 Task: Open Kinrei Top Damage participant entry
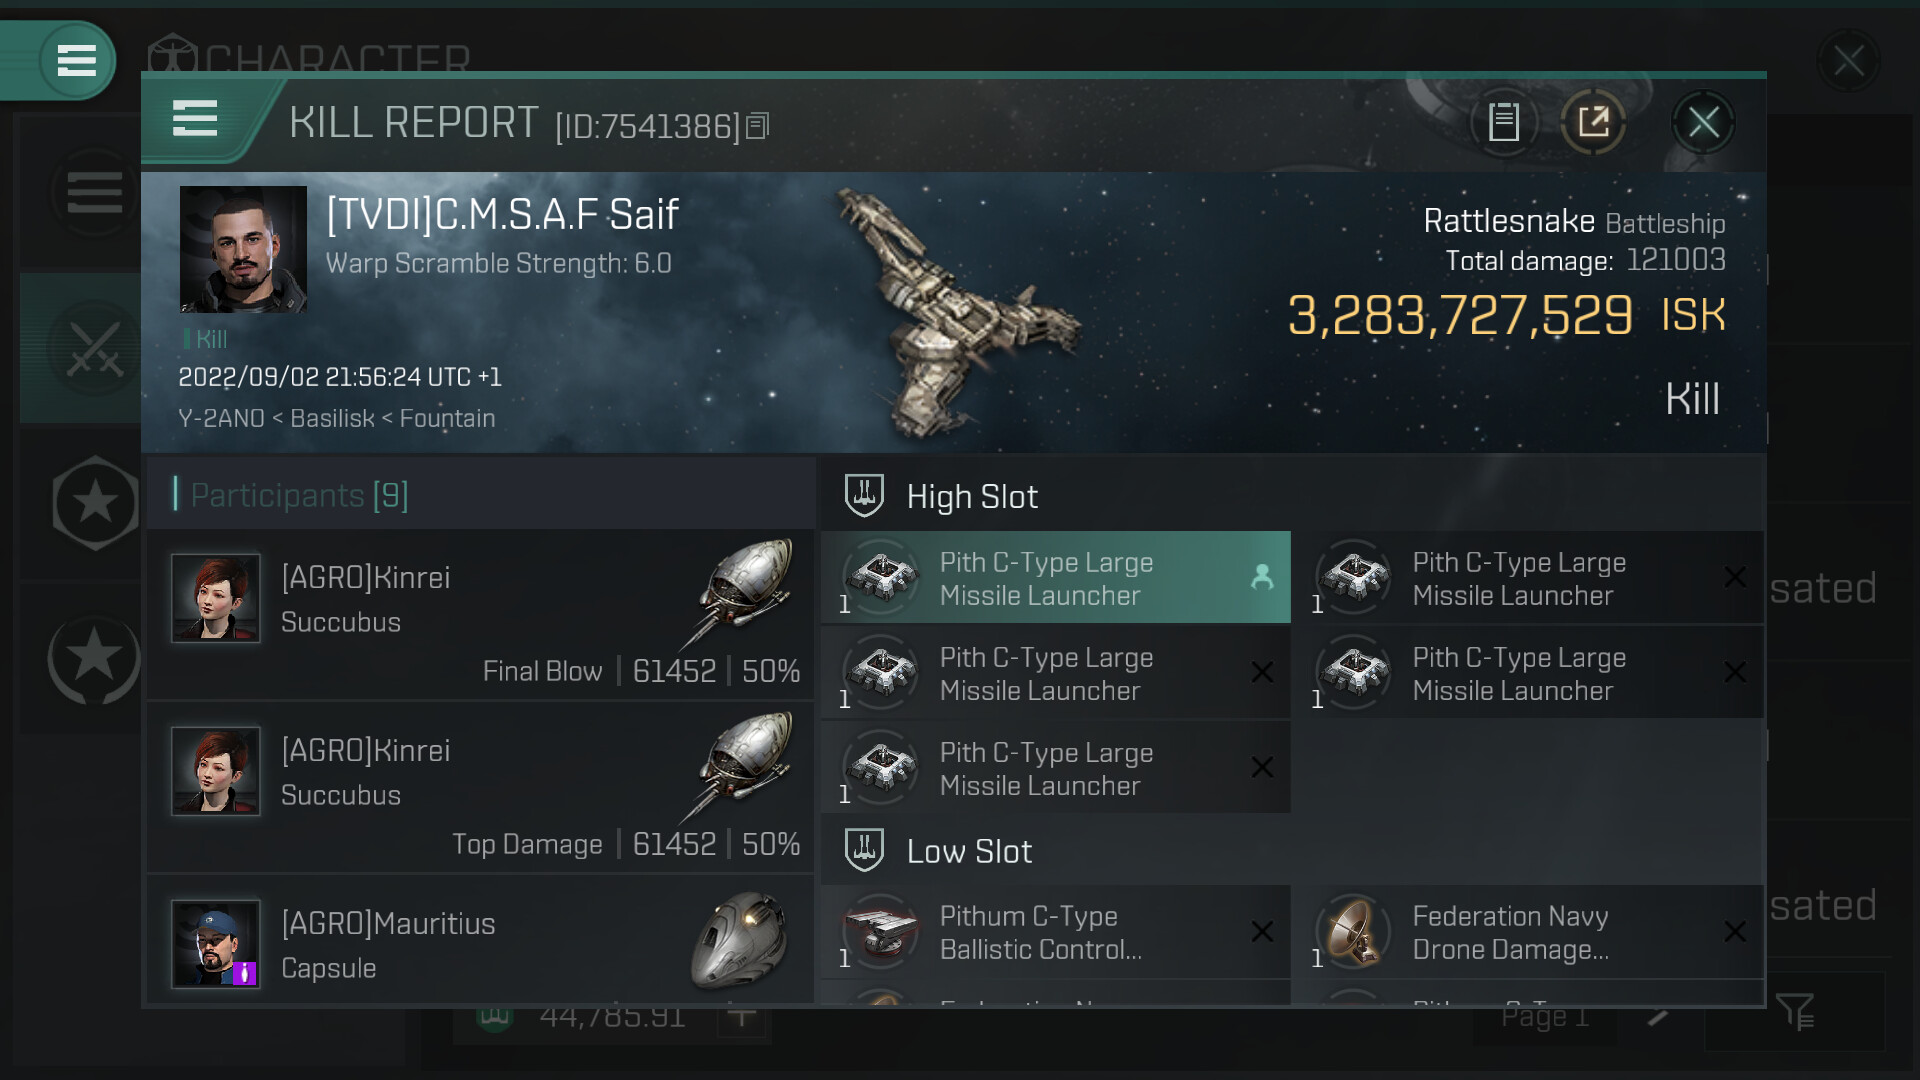480,788
